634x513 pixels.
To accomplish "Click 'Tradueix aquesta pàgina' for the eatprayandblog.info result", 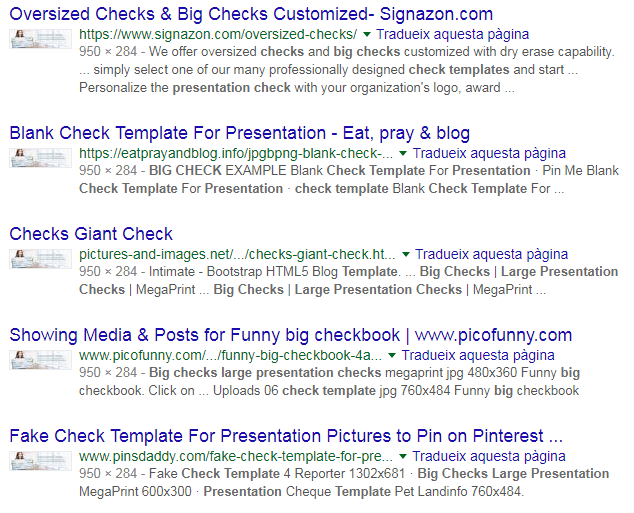I will [489, 154].
